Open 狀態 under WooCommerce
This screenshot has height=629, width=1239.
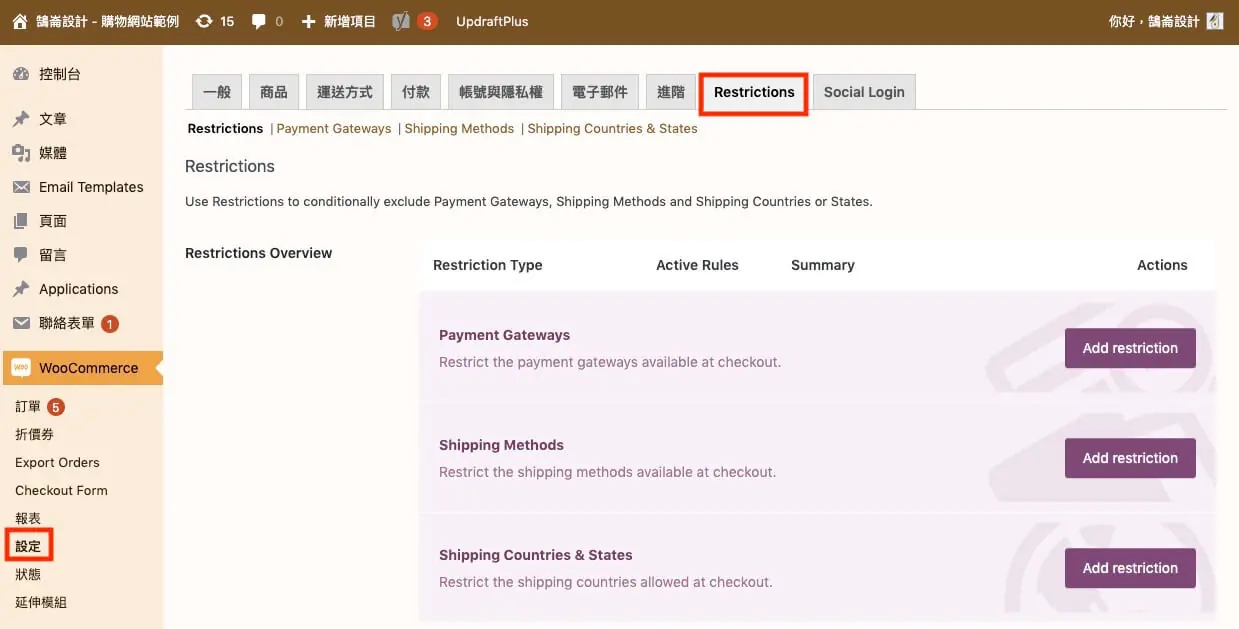pos(28,575)
